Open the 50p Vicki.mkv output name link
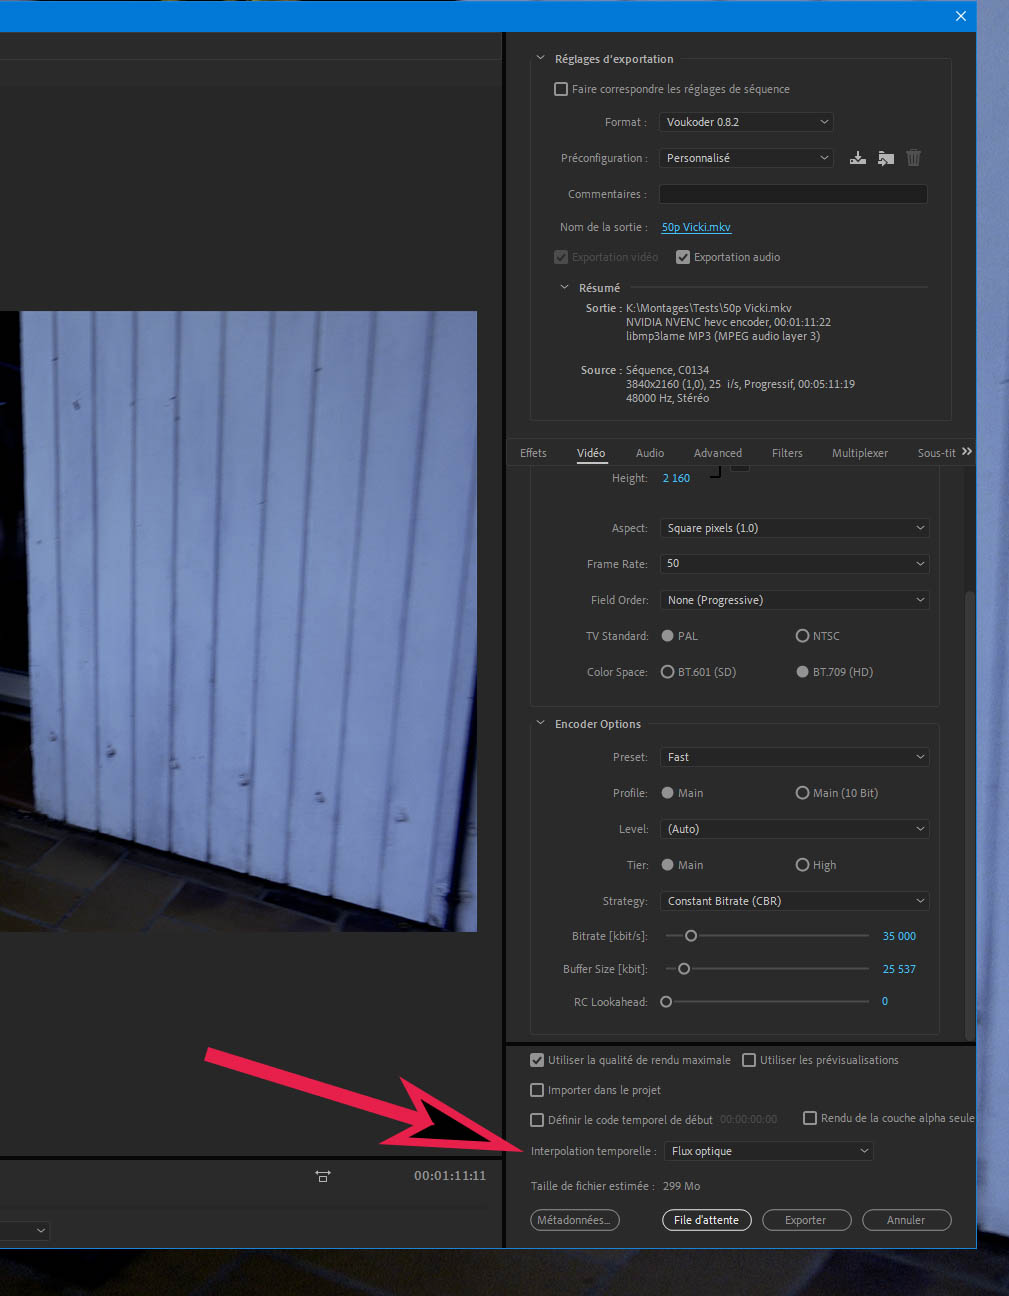This screenshot has width=1009, height=1296. (x=696, y=227)
